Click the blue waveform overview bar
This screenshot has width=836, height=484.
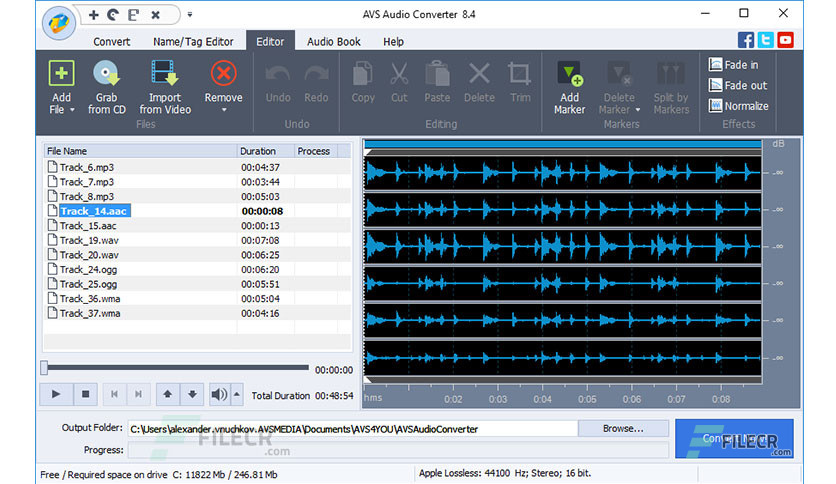pyautogui.click(x=562, y=144)
